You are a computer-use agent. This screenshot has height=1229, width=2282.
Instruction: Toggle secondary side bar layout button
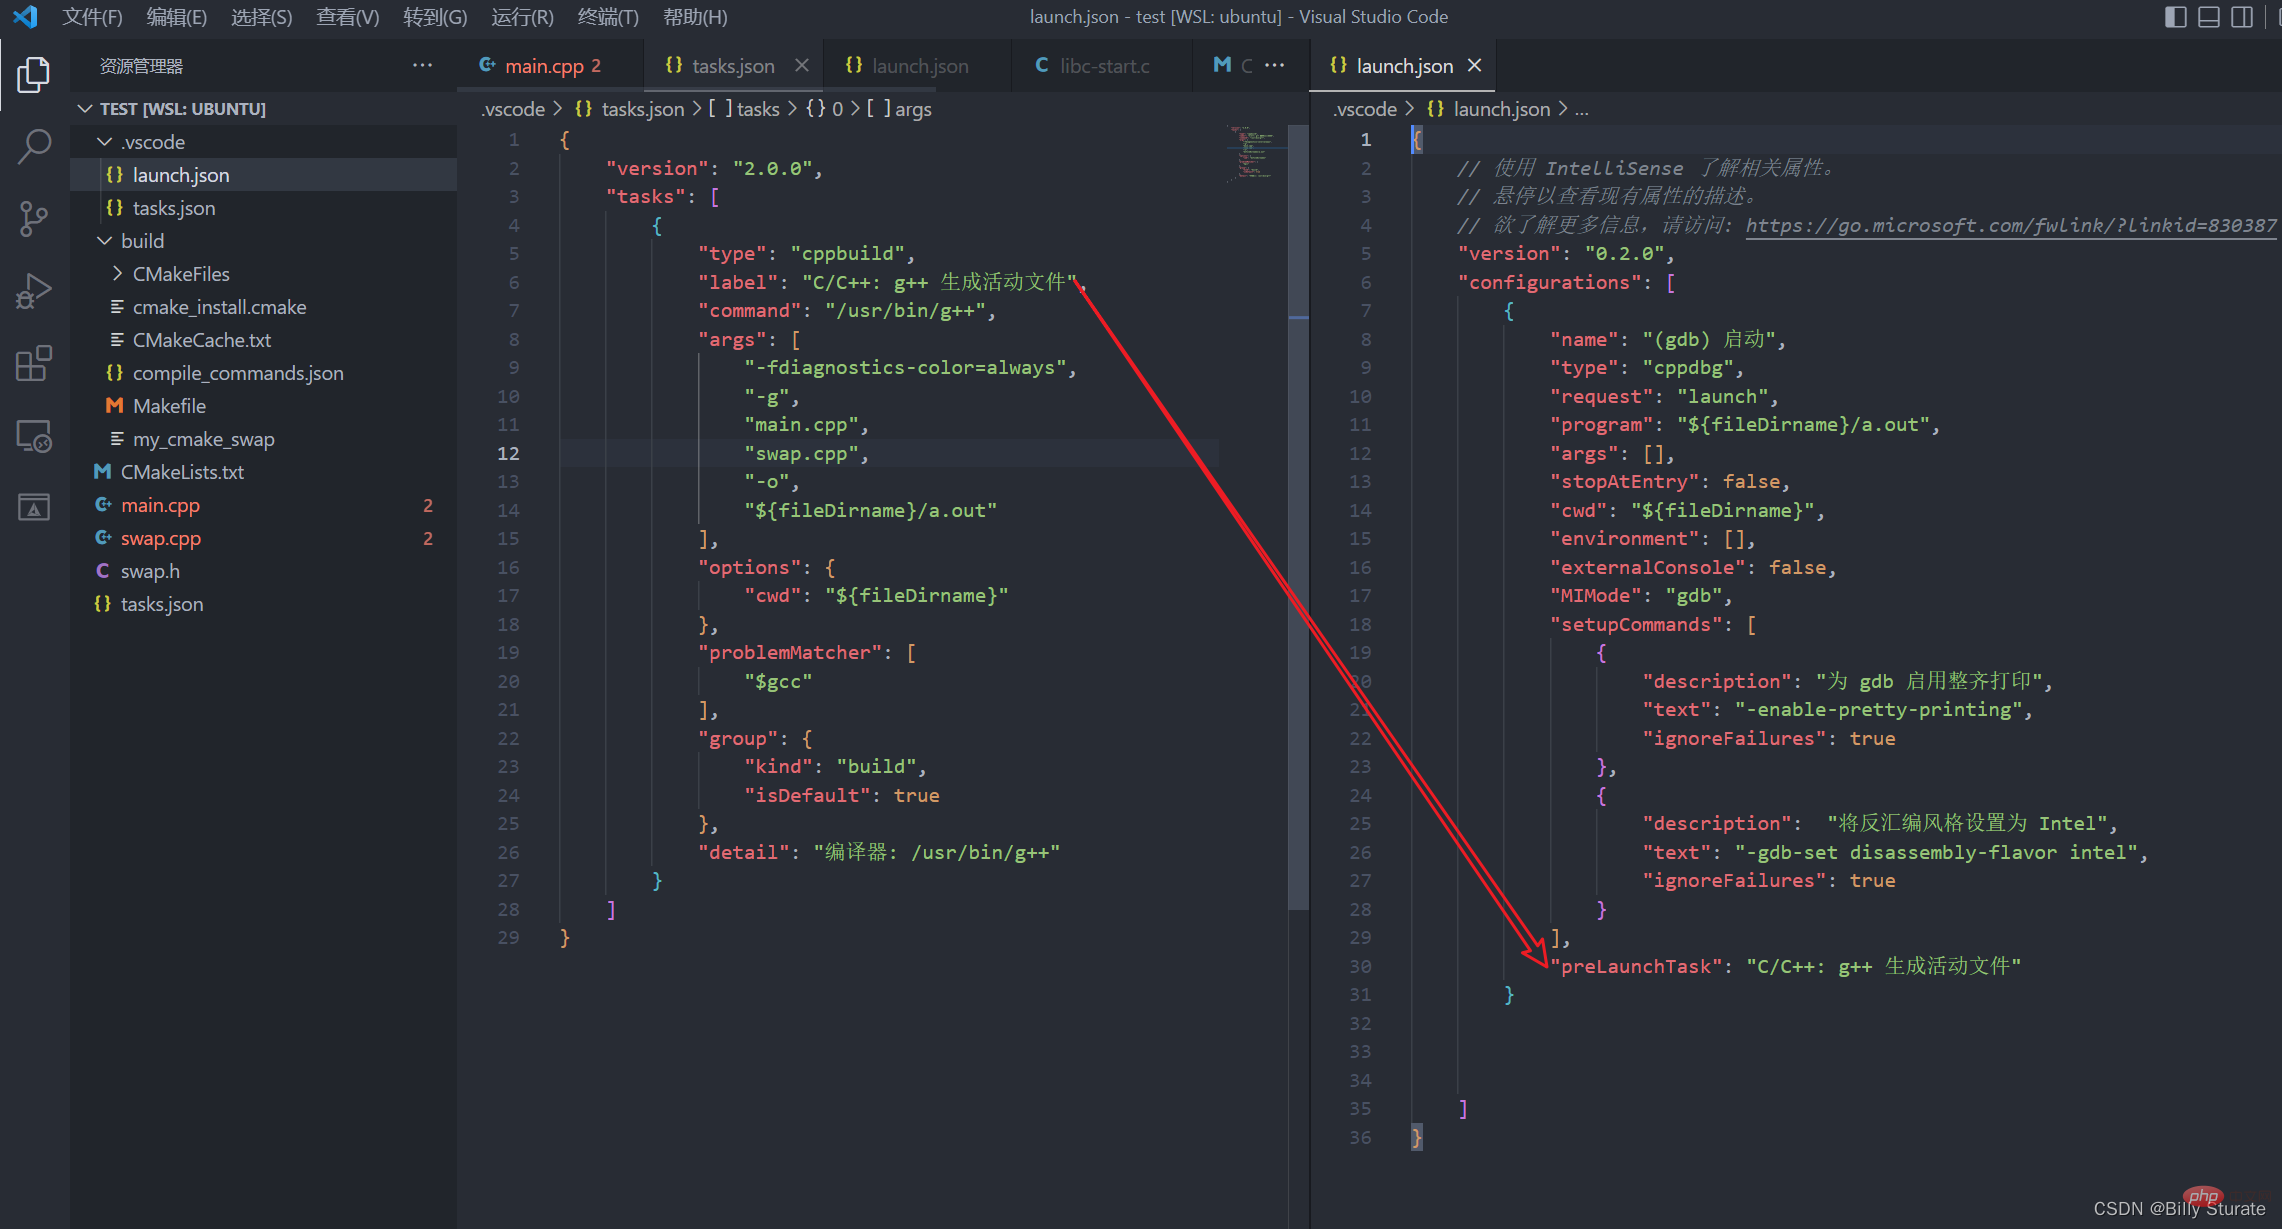2243,17
